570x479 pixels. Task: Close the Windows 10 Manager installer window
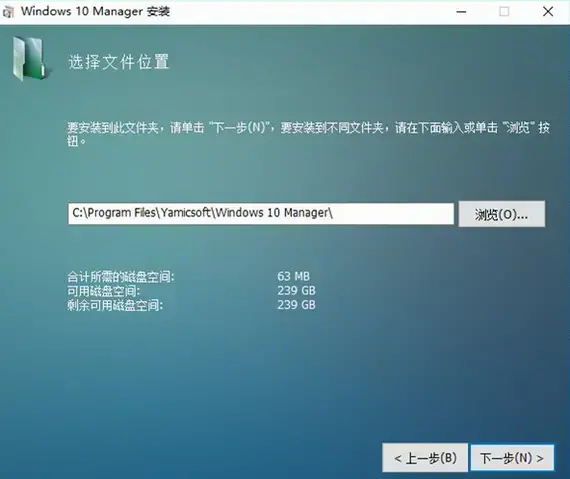point(548,12)
